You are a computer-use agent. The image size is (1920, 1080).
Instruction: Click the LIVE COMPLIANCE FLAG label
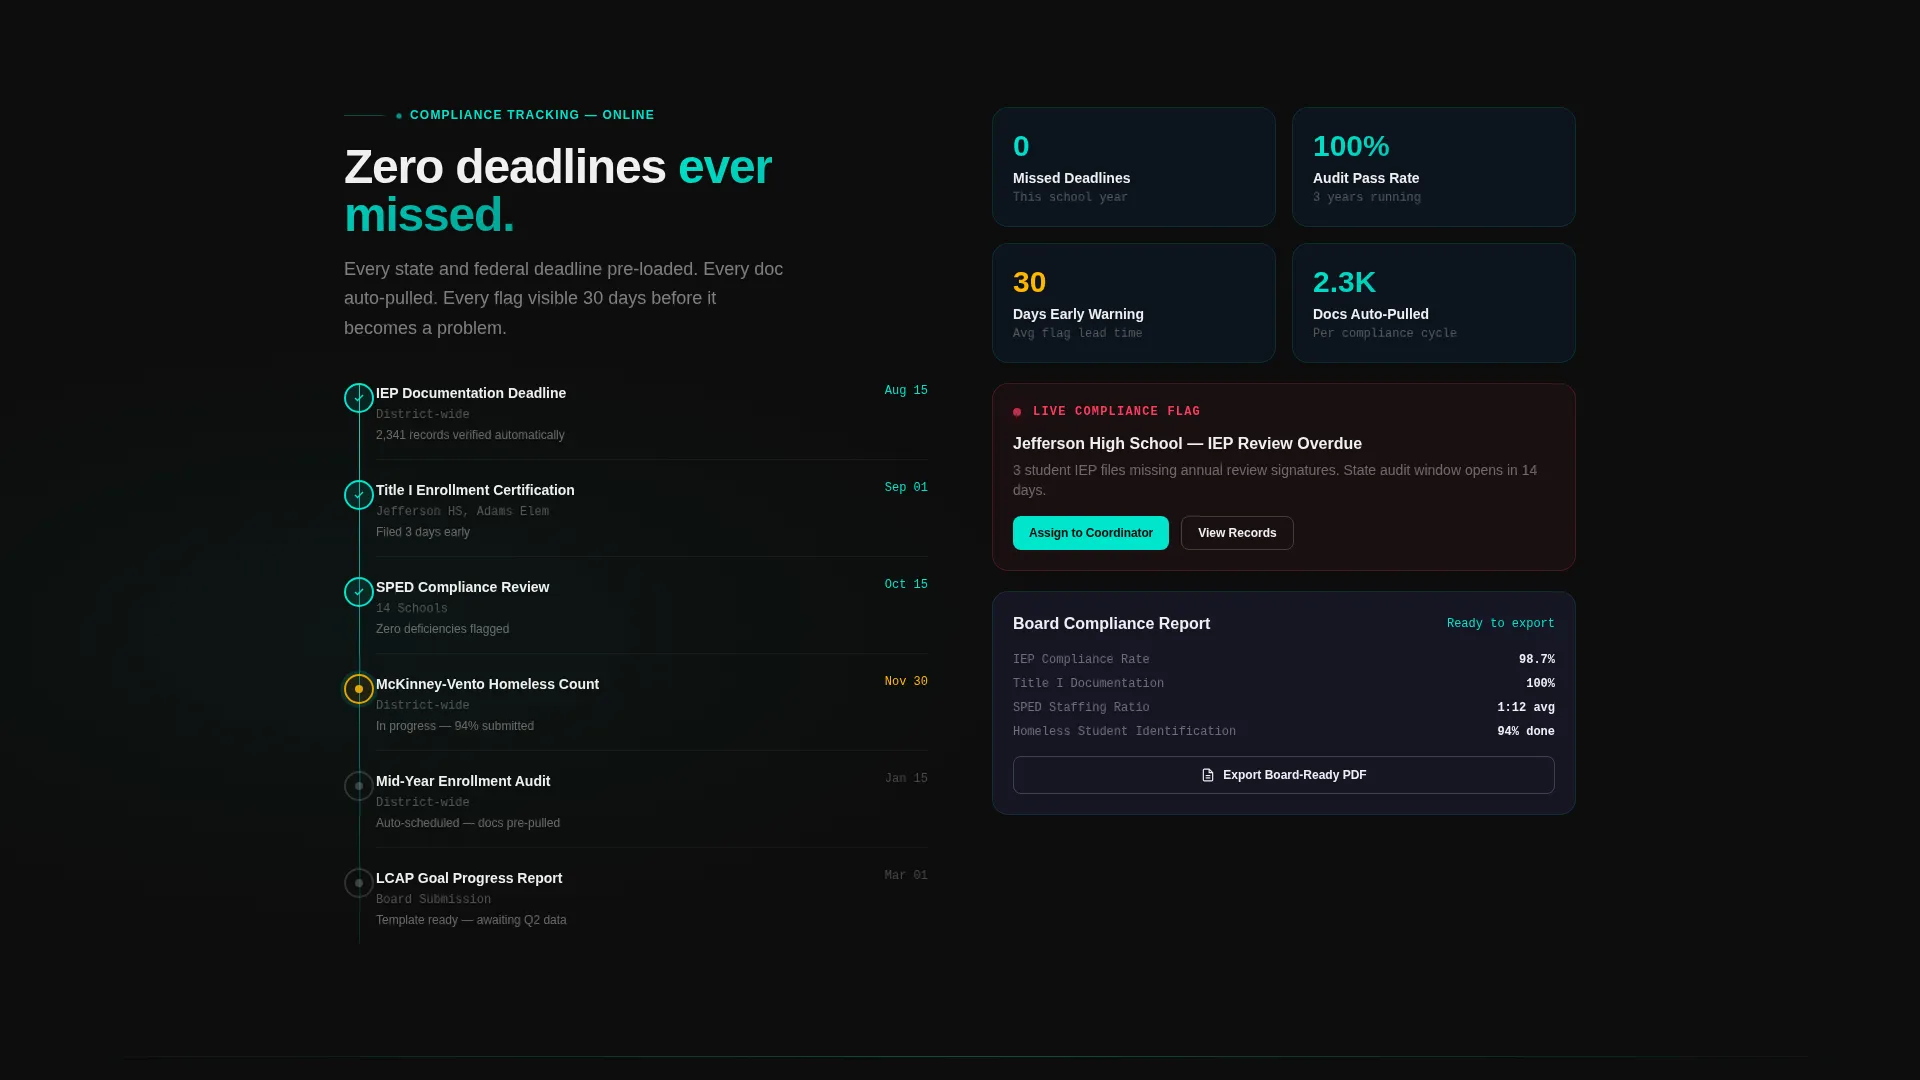coord(1116,412)
